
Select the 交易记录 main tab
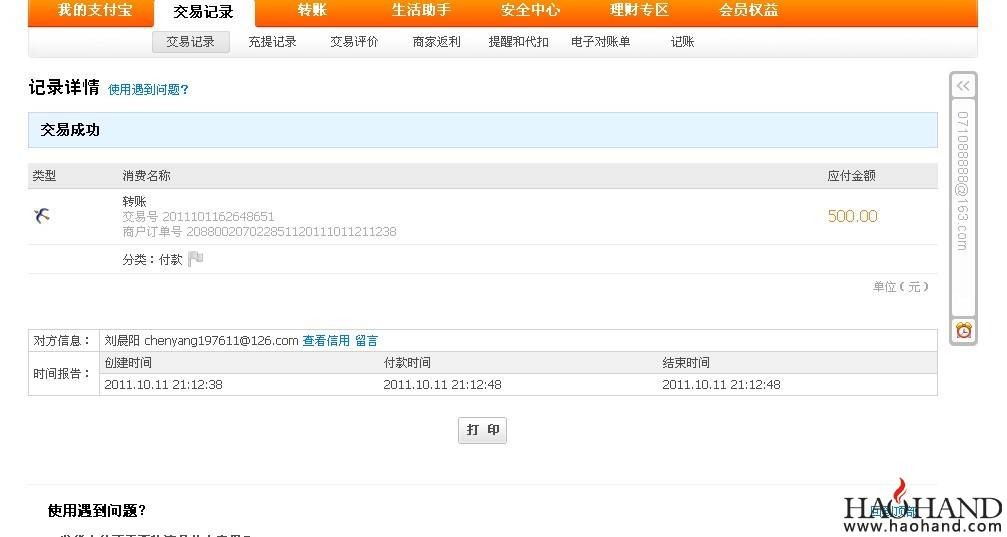coord(204,12)
